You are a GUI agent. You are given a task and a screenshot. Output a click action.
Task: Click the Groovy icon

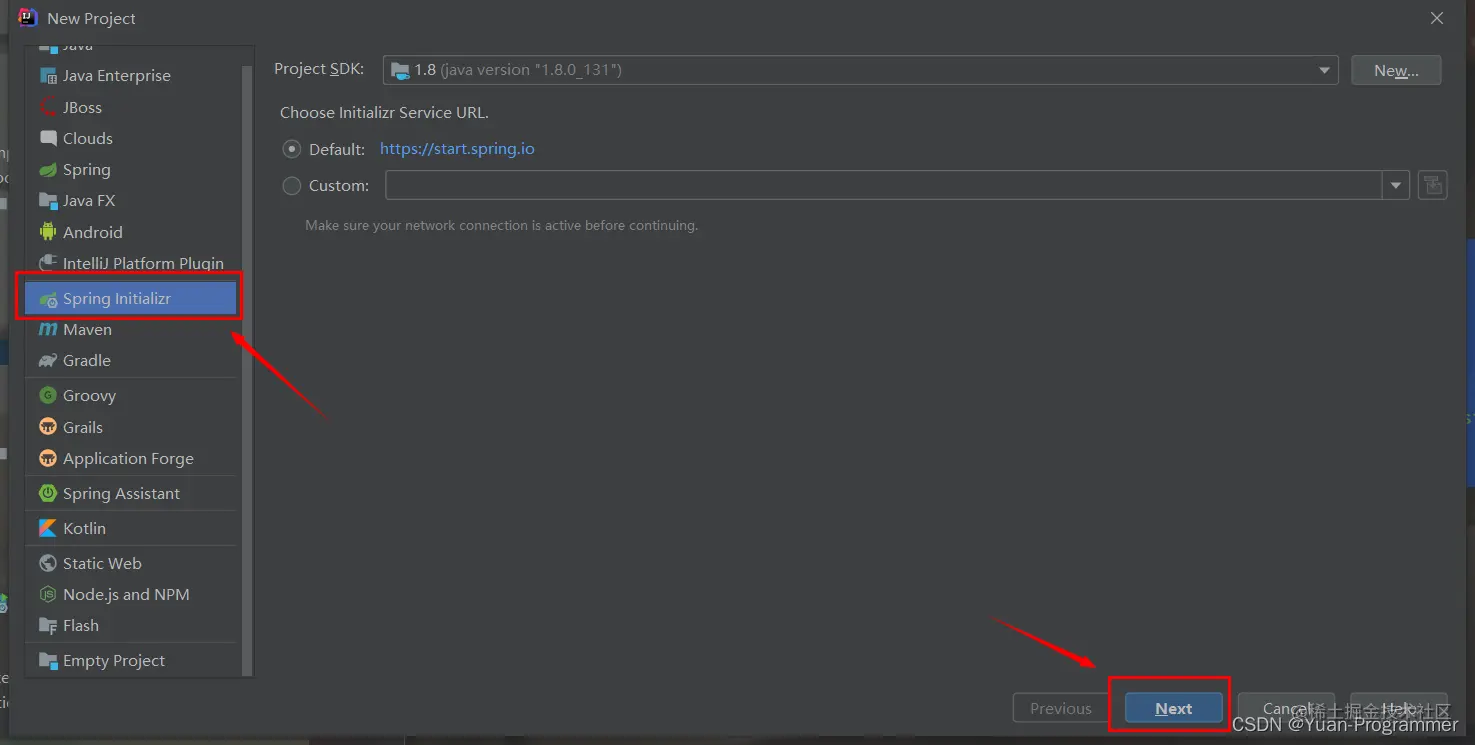pos(48,396)
